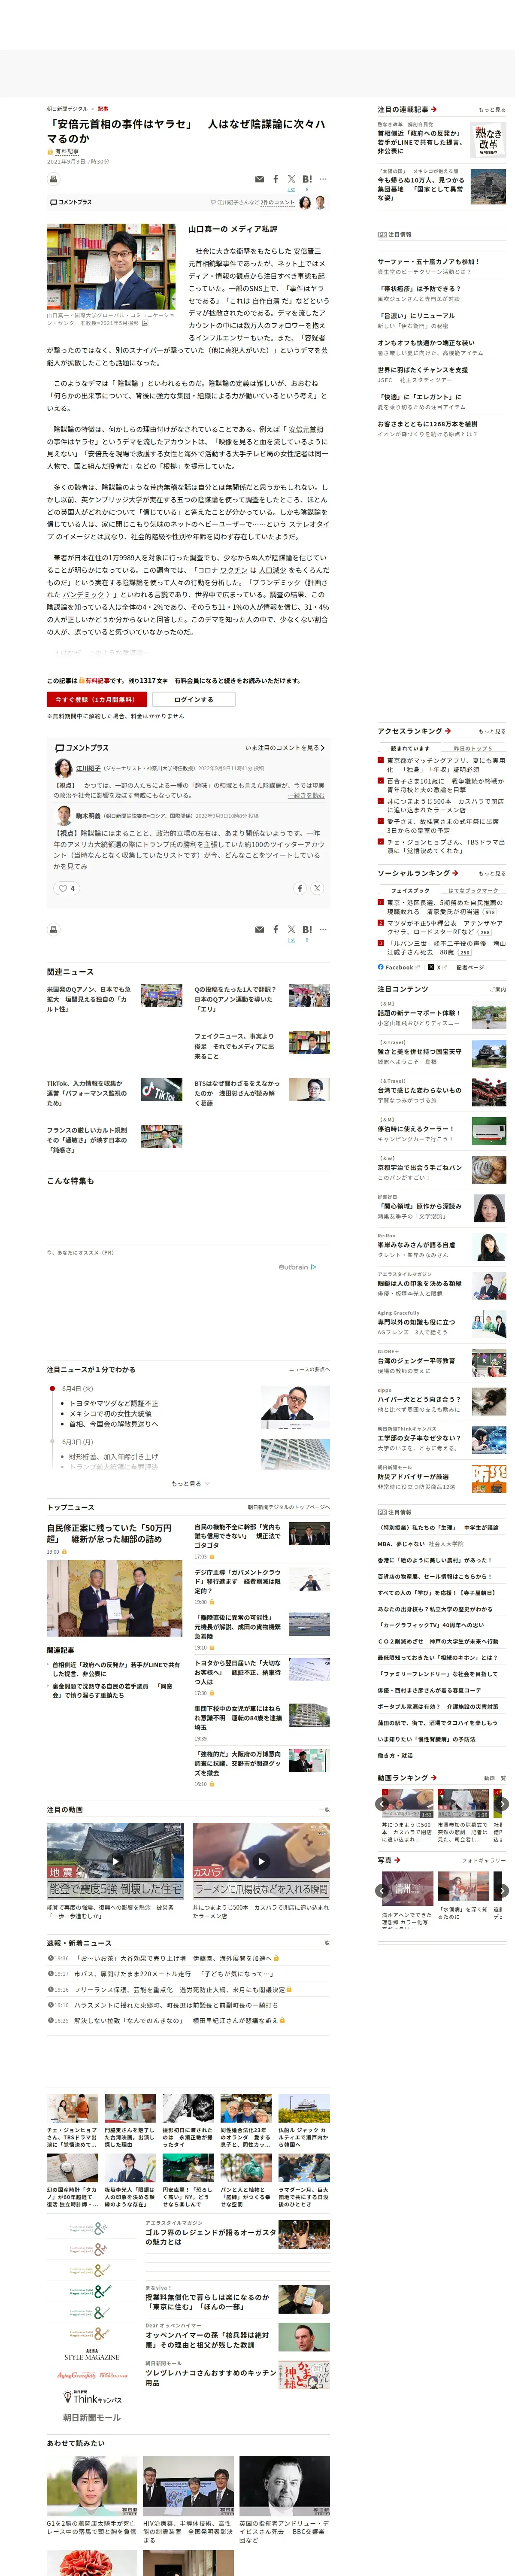Select the 読まれています ranking tab
Image resolution: width=515 pixels, height=2576 pixels.
click(x=410, y=748)
